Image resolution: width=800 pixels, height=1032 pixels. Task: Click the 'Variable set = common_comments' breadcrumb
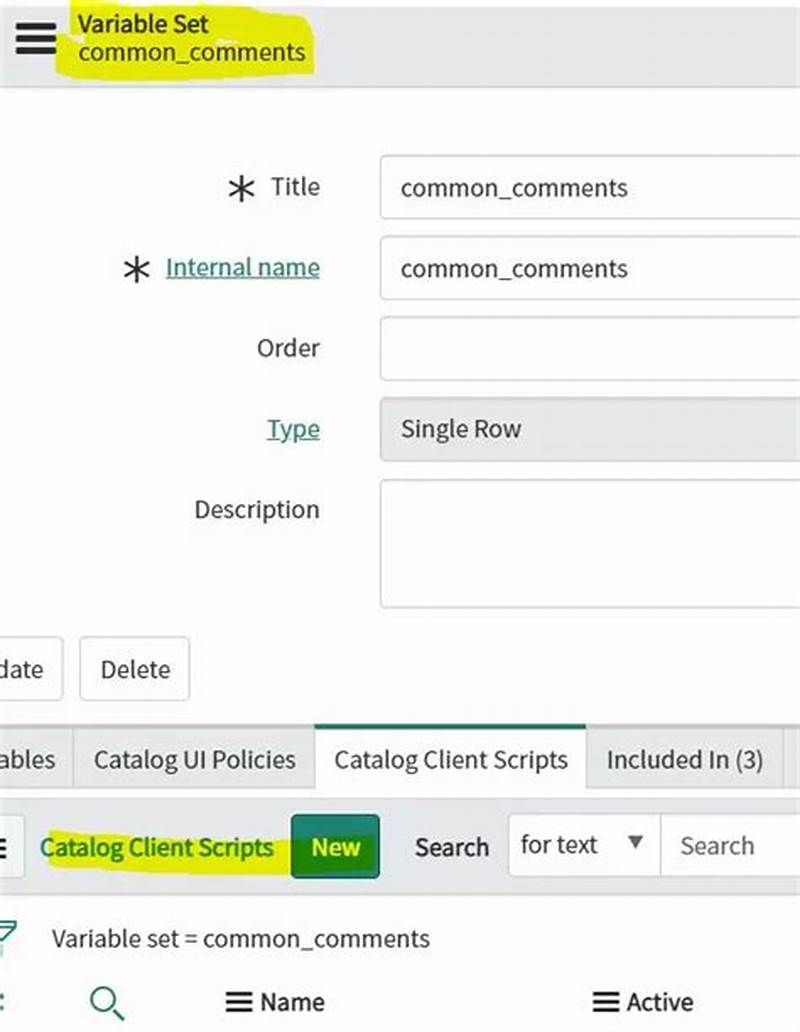(240, 939)
